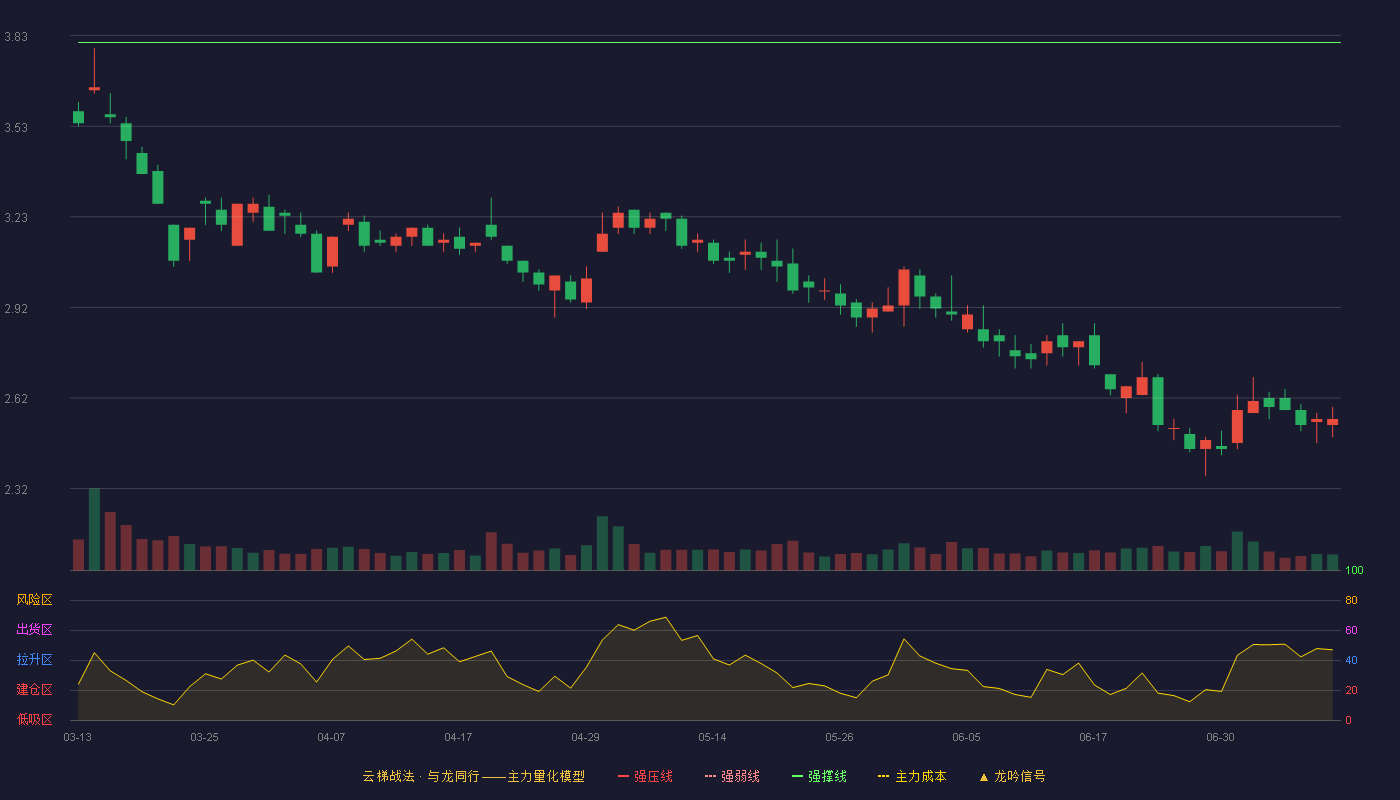Select the 03-13 date label

tap(78, 737)
